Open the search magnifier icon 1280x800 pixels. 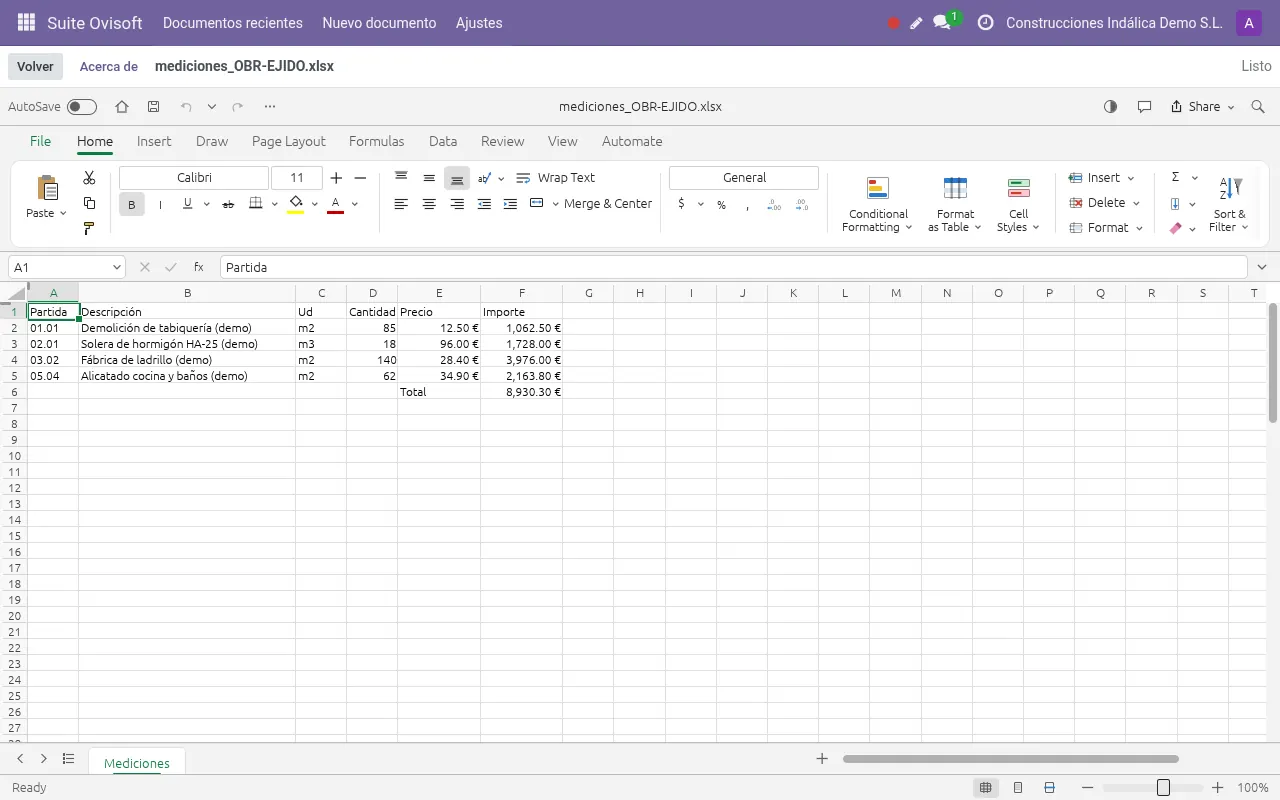click(1258, 106)
